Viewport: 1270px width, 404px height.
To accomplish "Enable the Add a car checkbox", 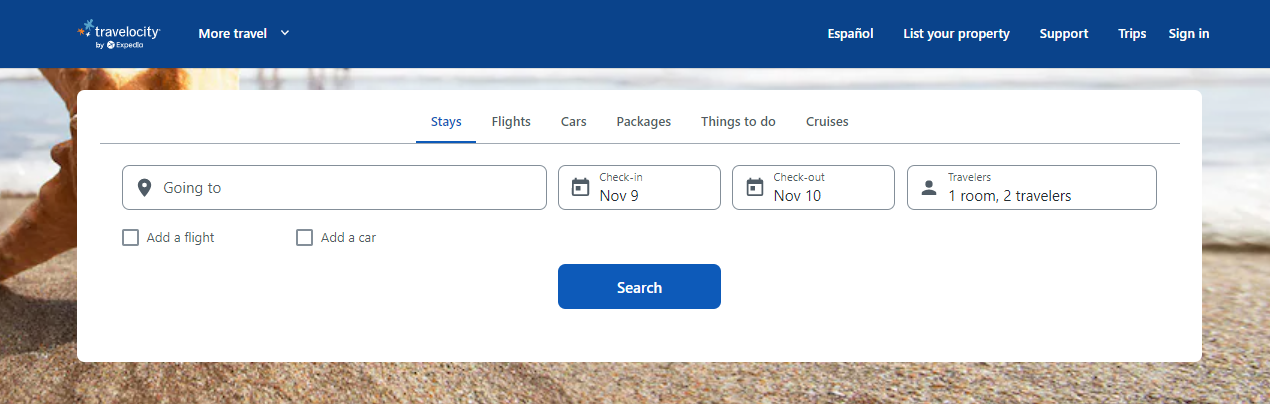I will click(305, 238).
